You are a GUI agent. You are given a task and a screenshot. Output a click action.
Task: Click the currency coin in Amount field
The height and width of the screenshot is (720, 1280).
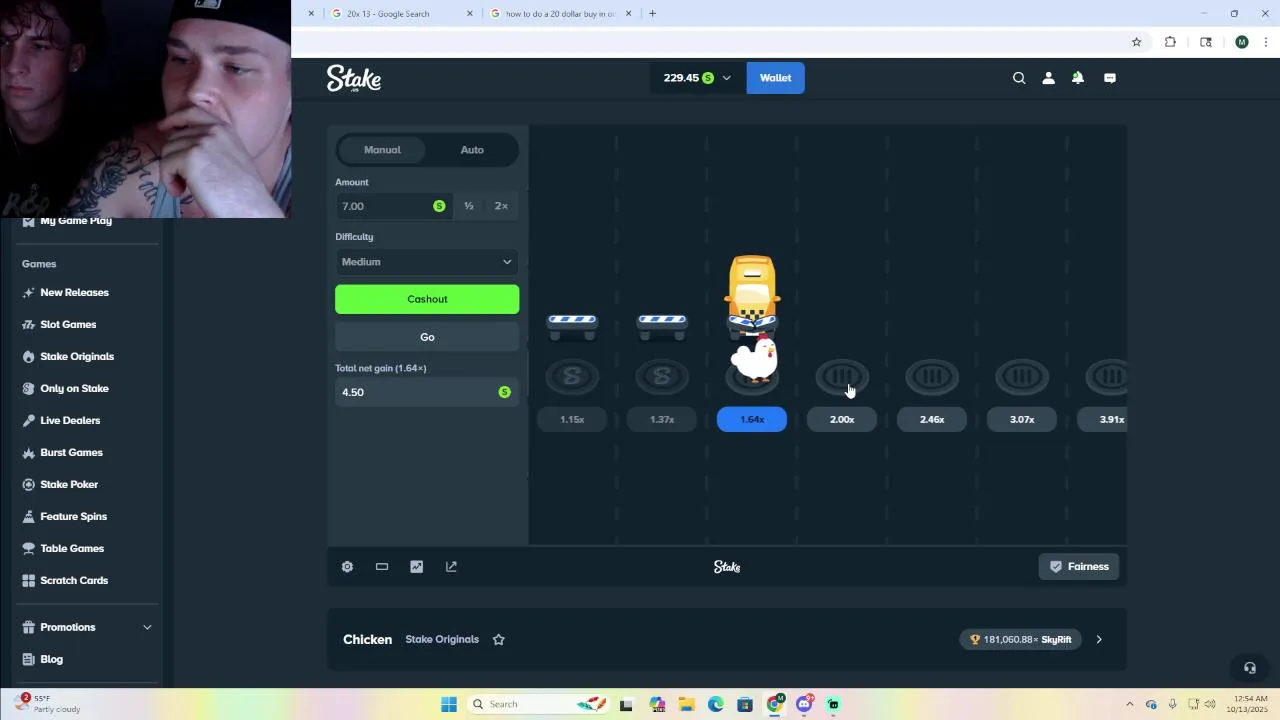[x=439, y=206]
